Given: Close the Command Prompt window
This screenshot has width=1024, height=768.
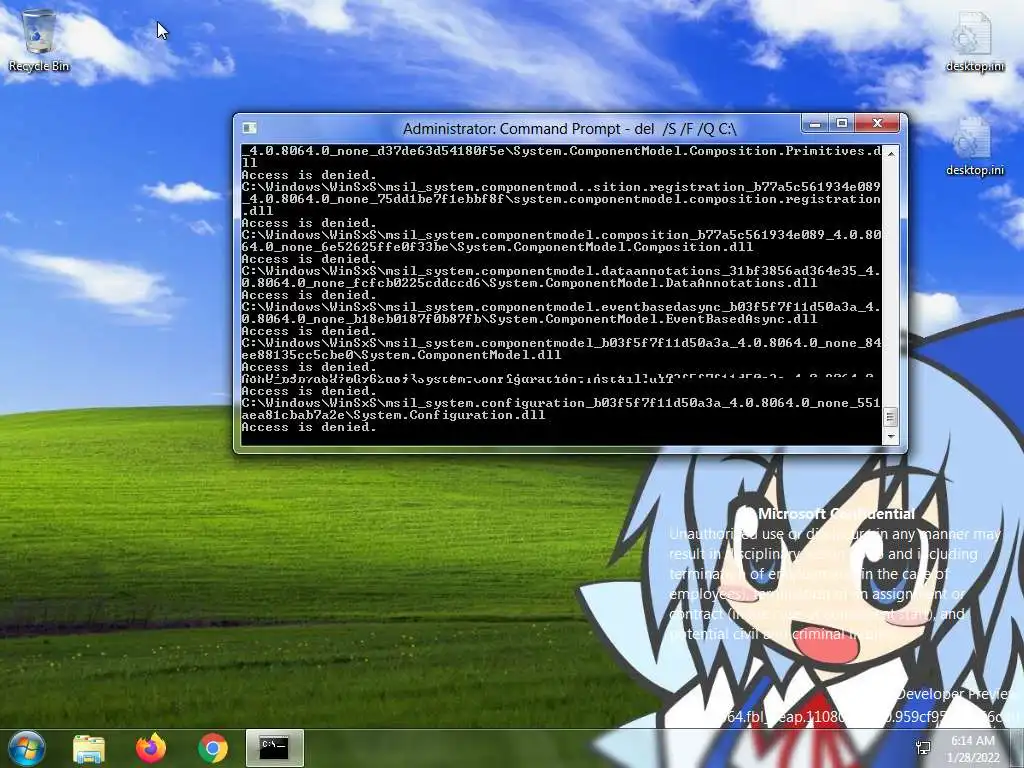Looking at the screenshot, I should 878,123.
